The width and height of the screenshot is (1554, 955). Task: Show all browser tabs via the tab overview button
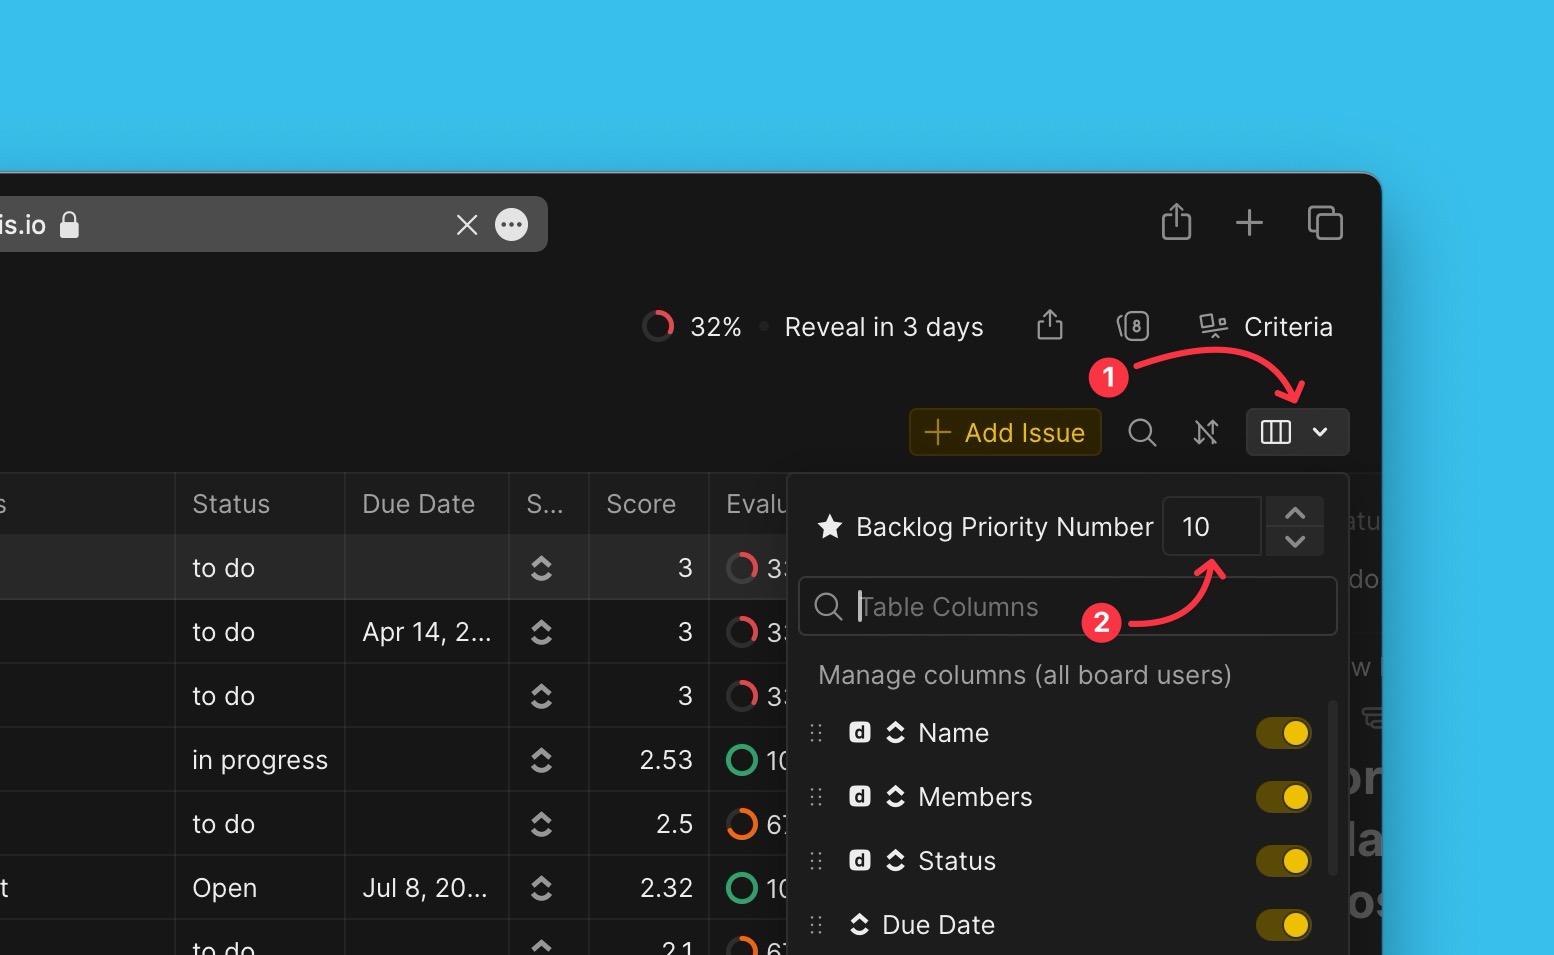click(x=1325, y=223)
